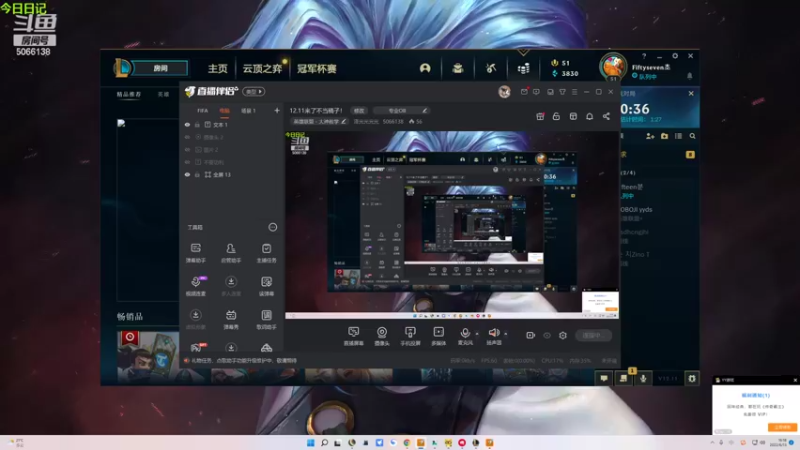This screenshot has width=800, height=450.
Task: Switch to the 电脑 scene tab
Action: pos(224,111)
